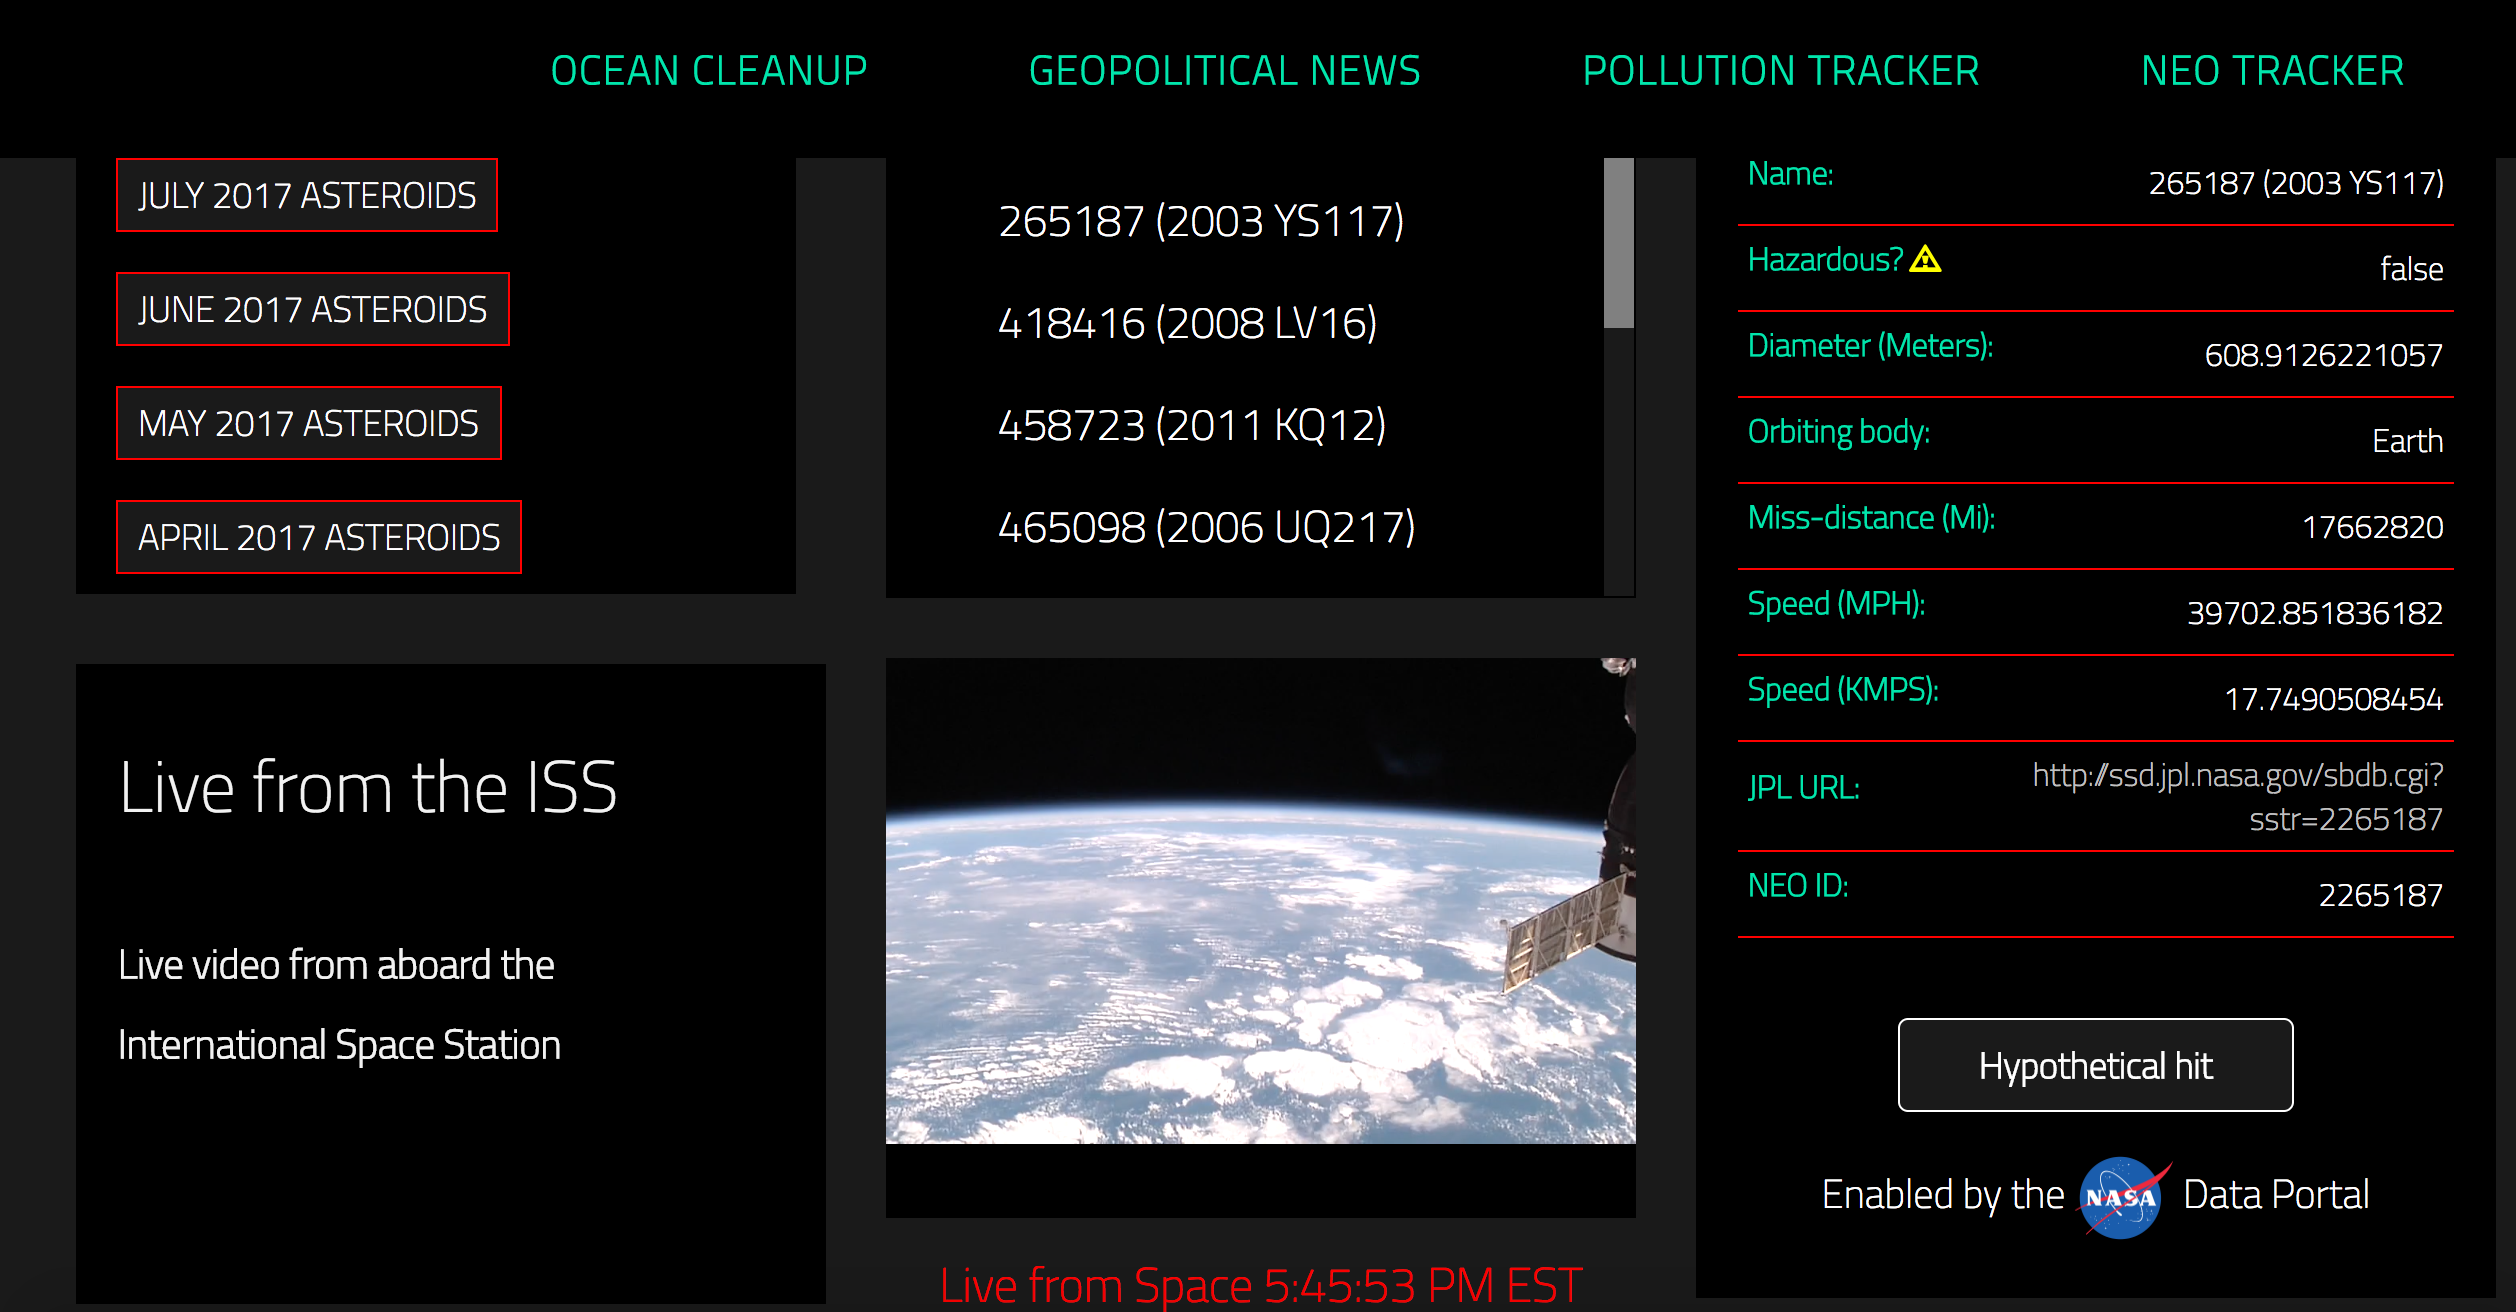Select asteroid 465098 (2006 UQ217)

(1206, 527)
